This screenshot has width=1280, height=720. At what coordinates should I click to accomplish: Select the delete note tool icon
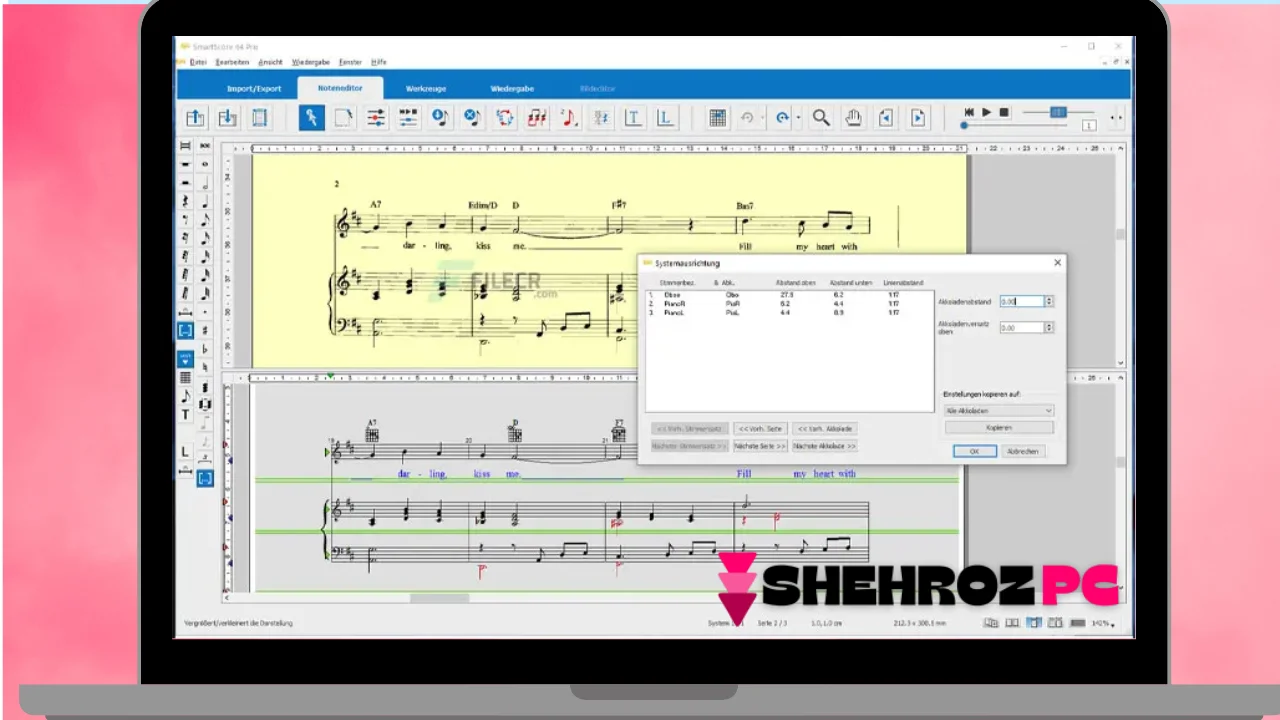coord(472,118)
